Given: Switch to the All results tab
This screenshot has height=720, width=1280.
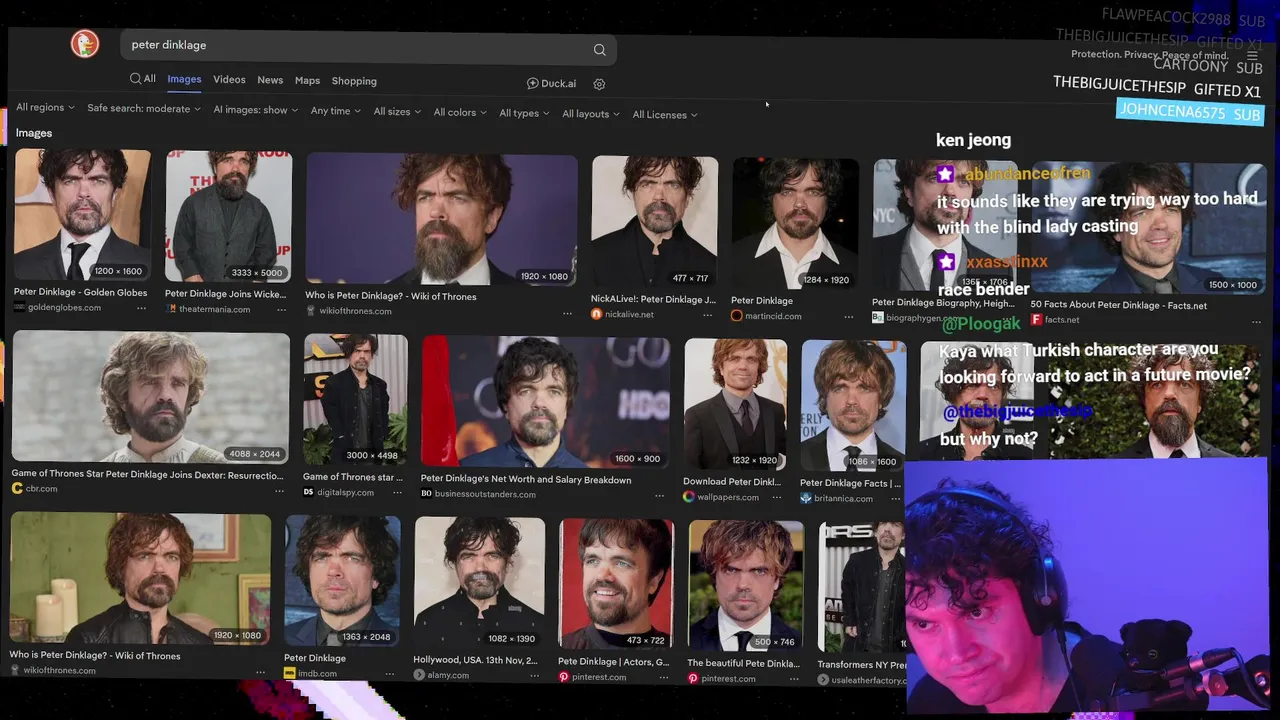Looking at the screenshot, I should click(x=142, y=79).
